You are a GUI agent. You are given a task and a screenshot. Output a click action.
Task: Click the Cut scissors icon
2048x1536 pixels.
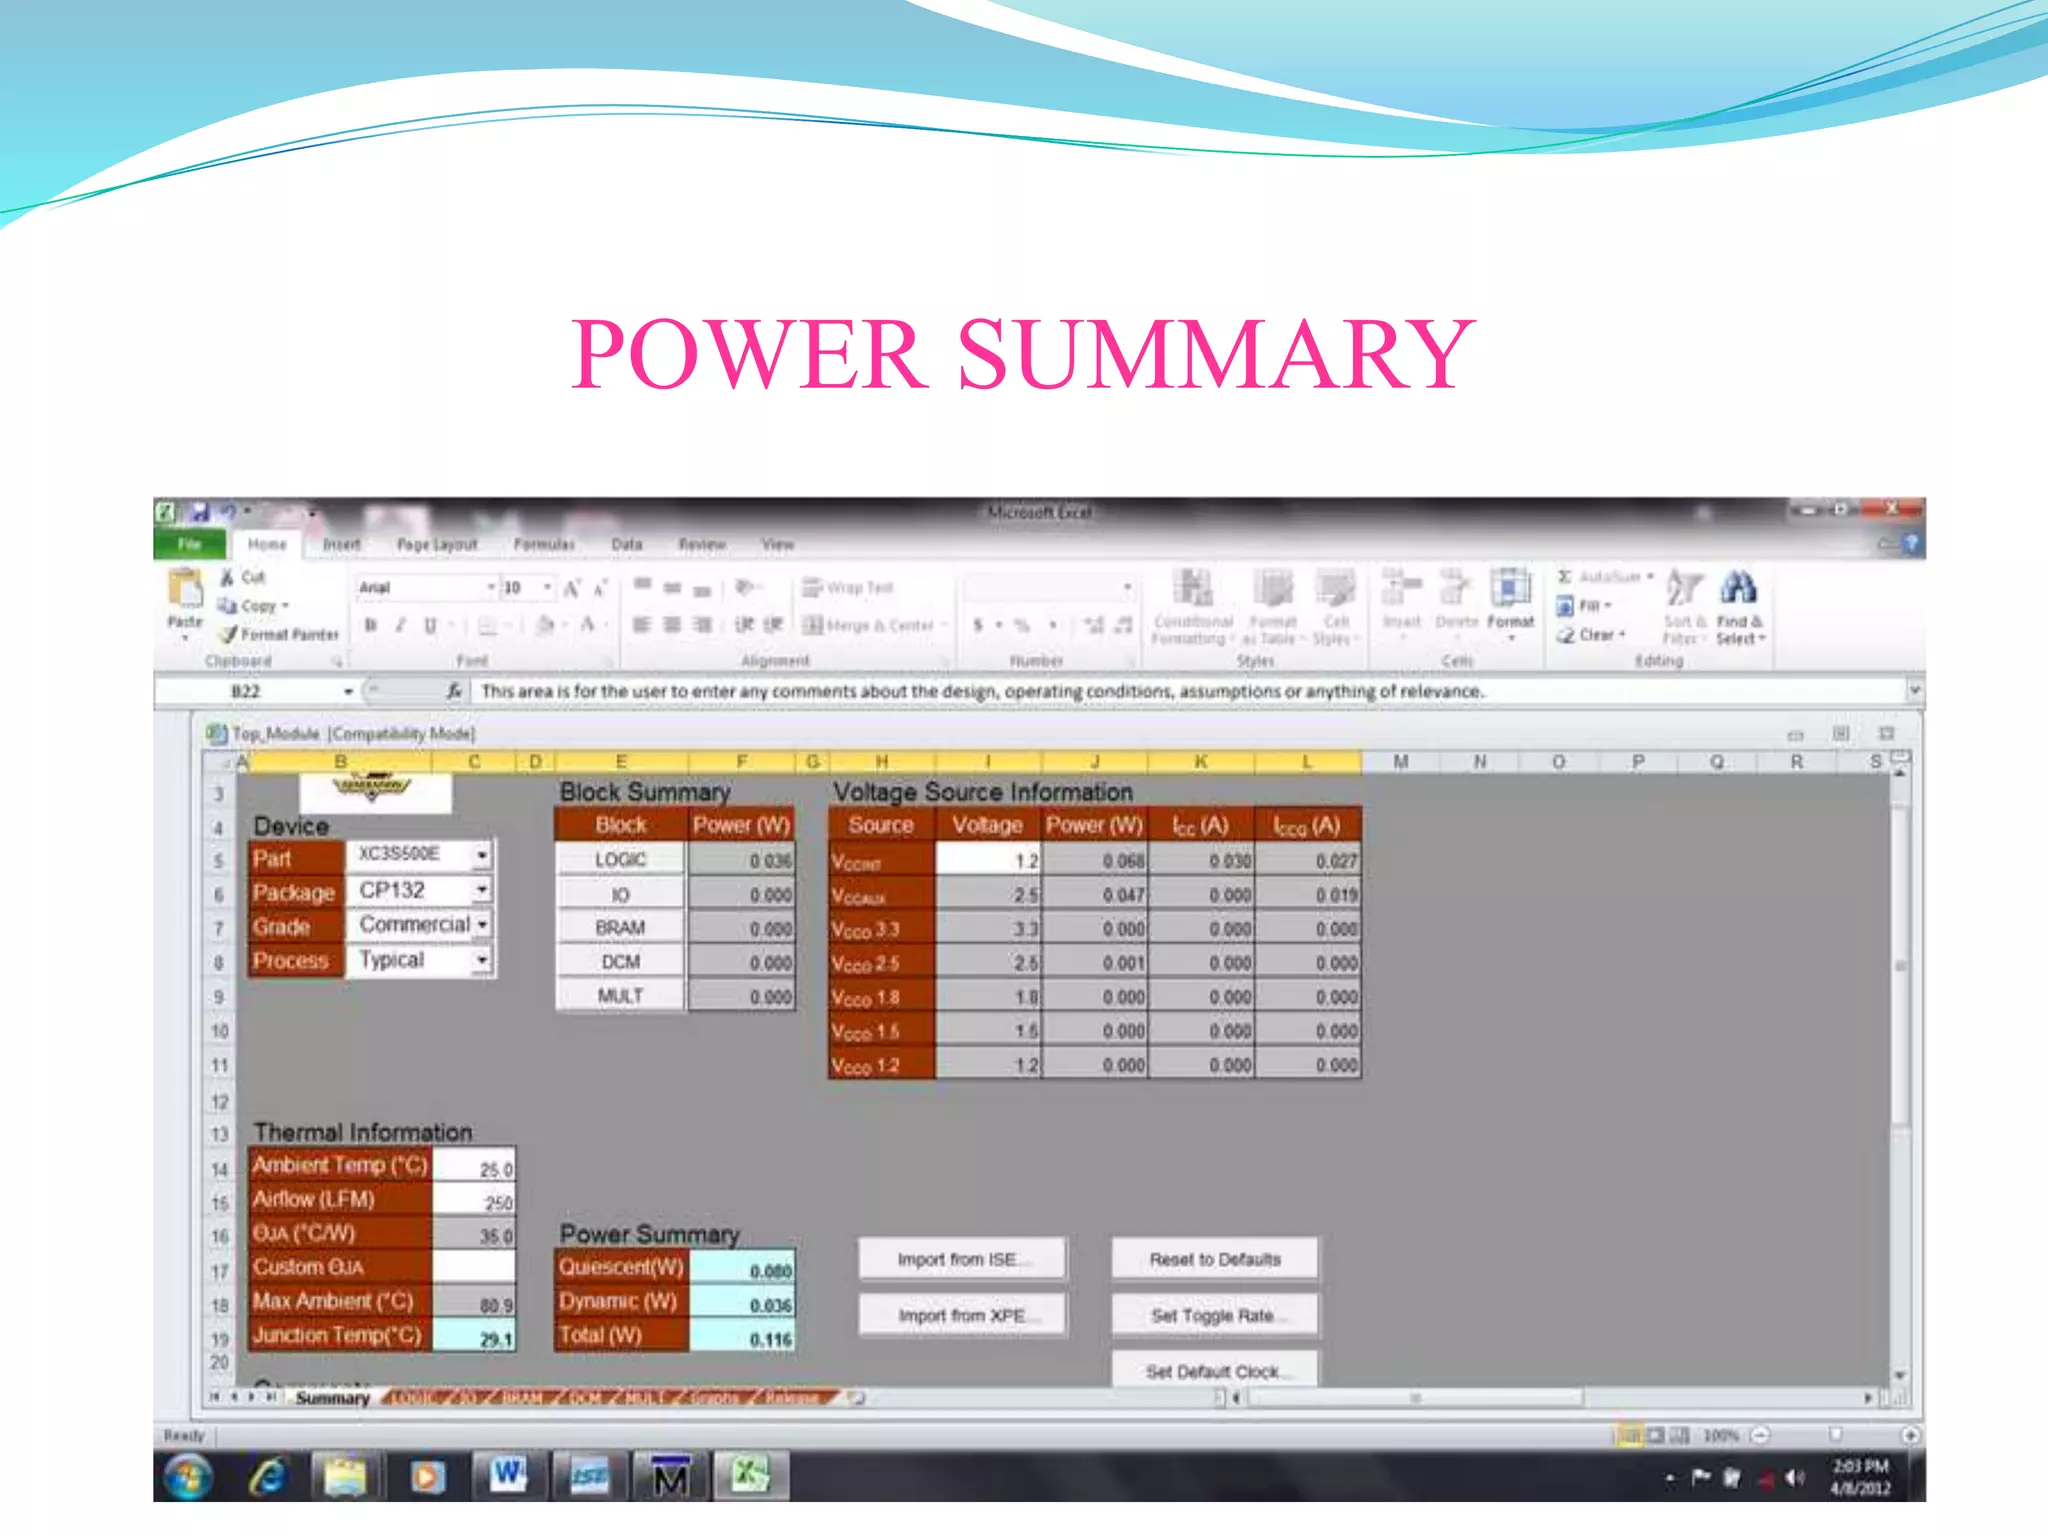coord(228,577)
